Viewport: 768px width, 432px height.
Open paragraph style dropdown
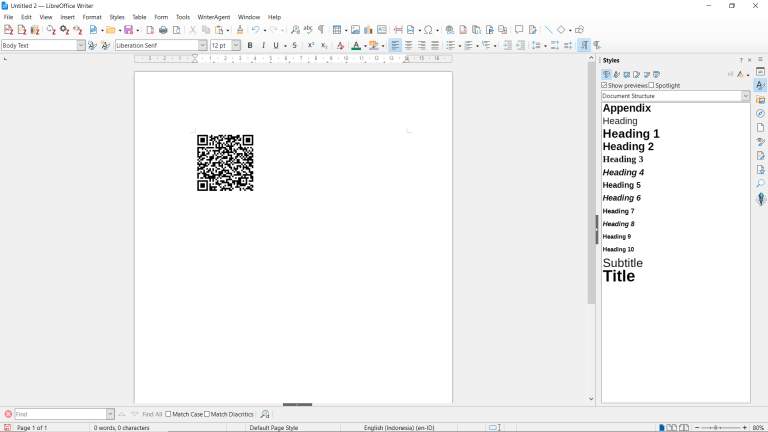81,45
